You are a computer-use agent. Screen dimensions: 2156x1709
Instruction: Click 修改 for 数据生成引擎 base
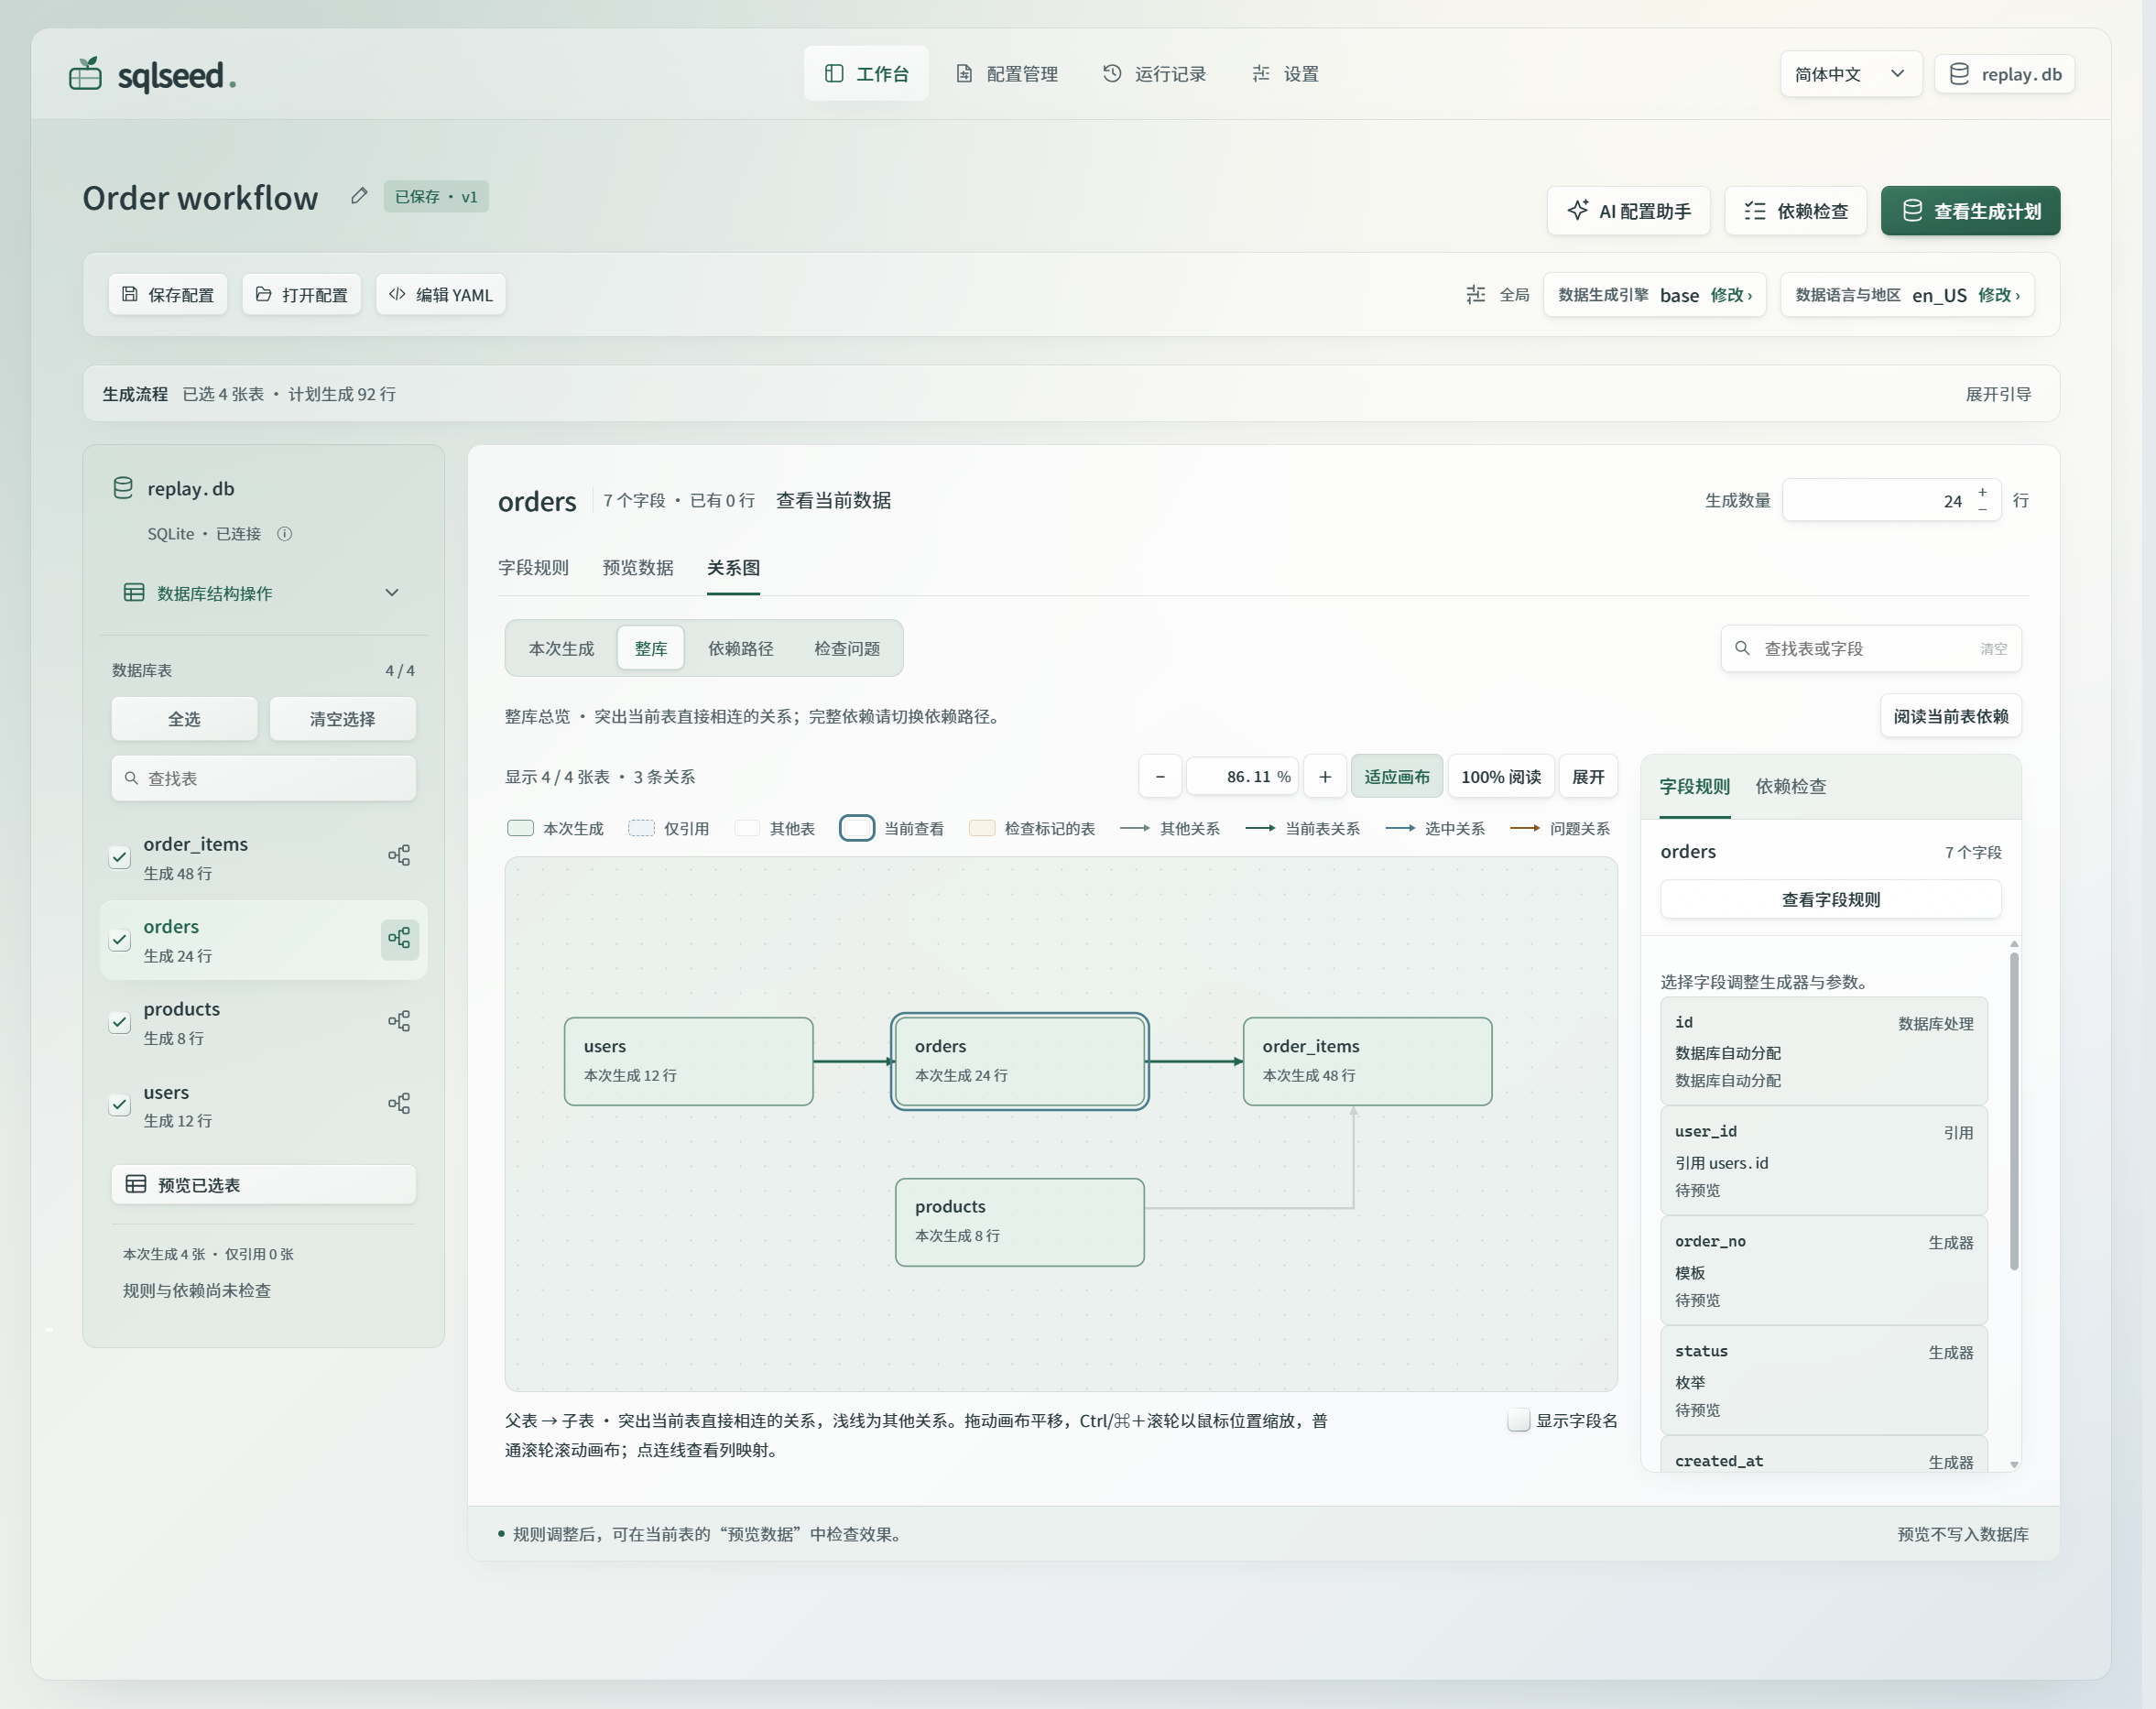coord(1731,295)
